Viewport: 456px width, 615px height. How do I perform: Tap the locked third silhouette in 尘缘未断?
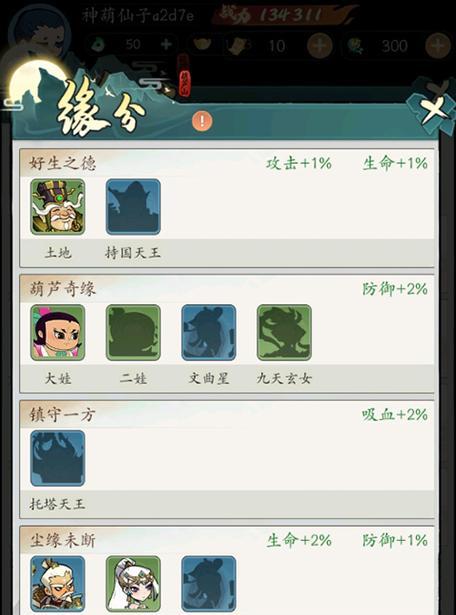click(209, 584)
